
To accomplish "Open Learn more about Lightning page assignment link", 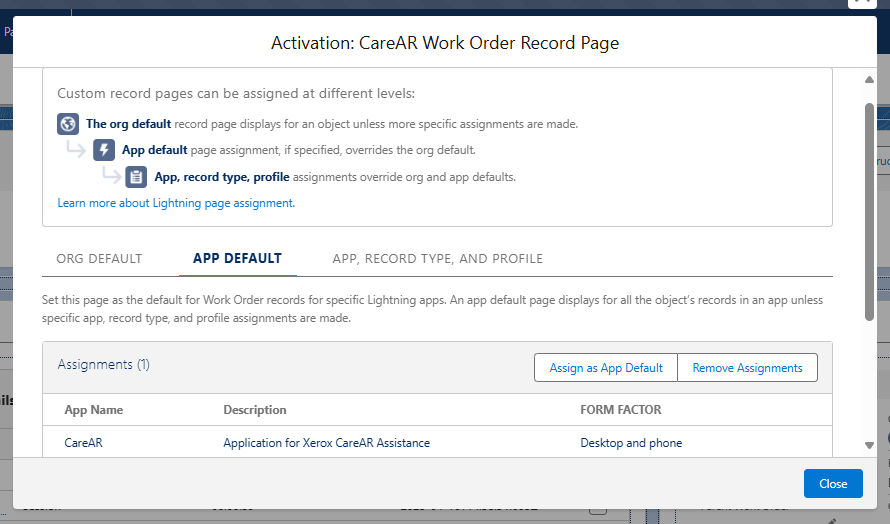I will [176, 203].
